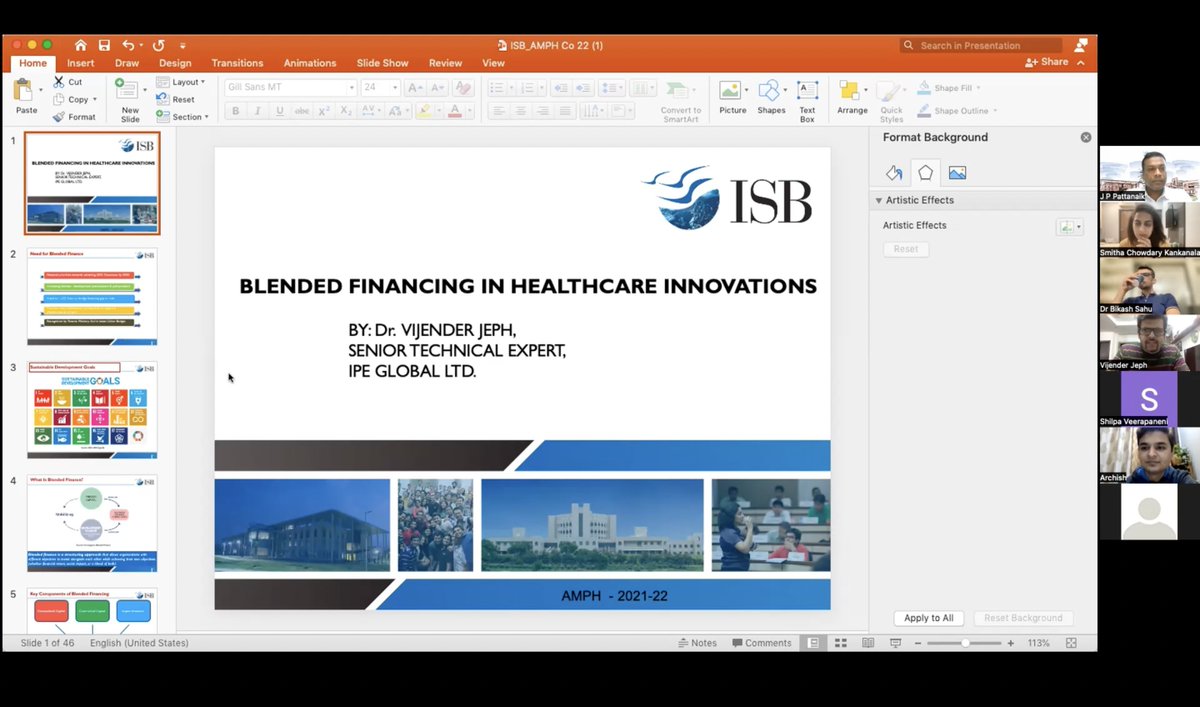Open the Fill tab in Format Background
This screenshot has height=707, width=1200.
coord(894,173)
